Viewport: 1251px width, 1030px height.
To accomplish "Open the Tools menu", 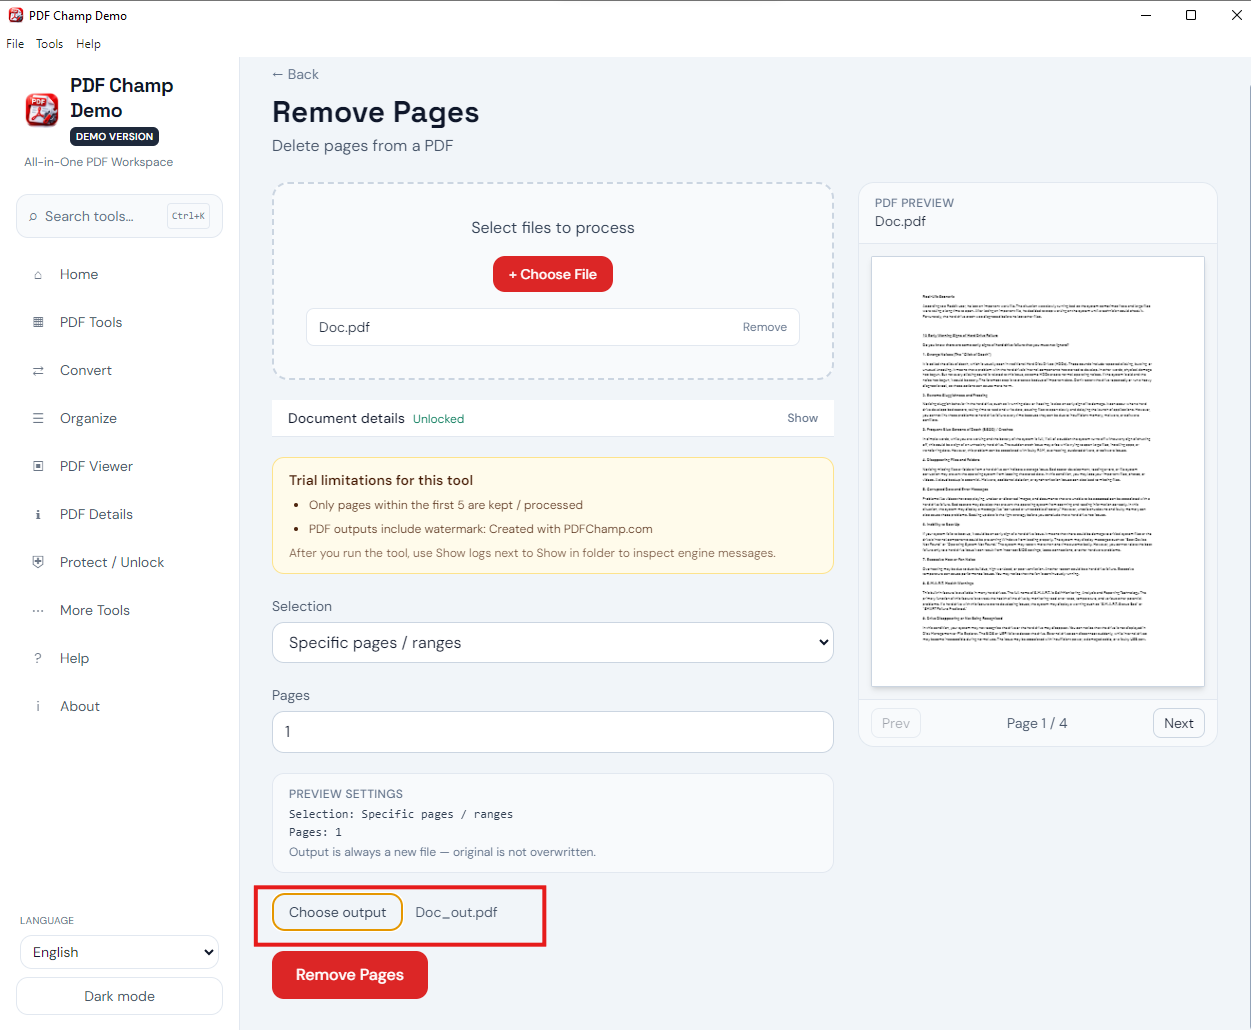I will click(x=49, y=44).
